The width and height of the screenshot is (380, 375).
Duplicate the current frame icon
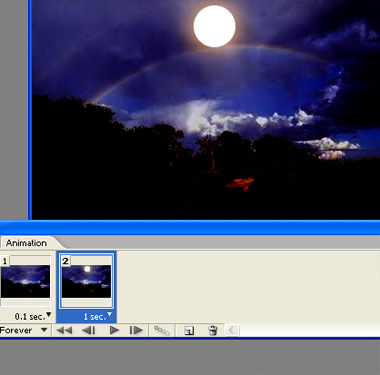pyautogui.click(x=189, y=331)
